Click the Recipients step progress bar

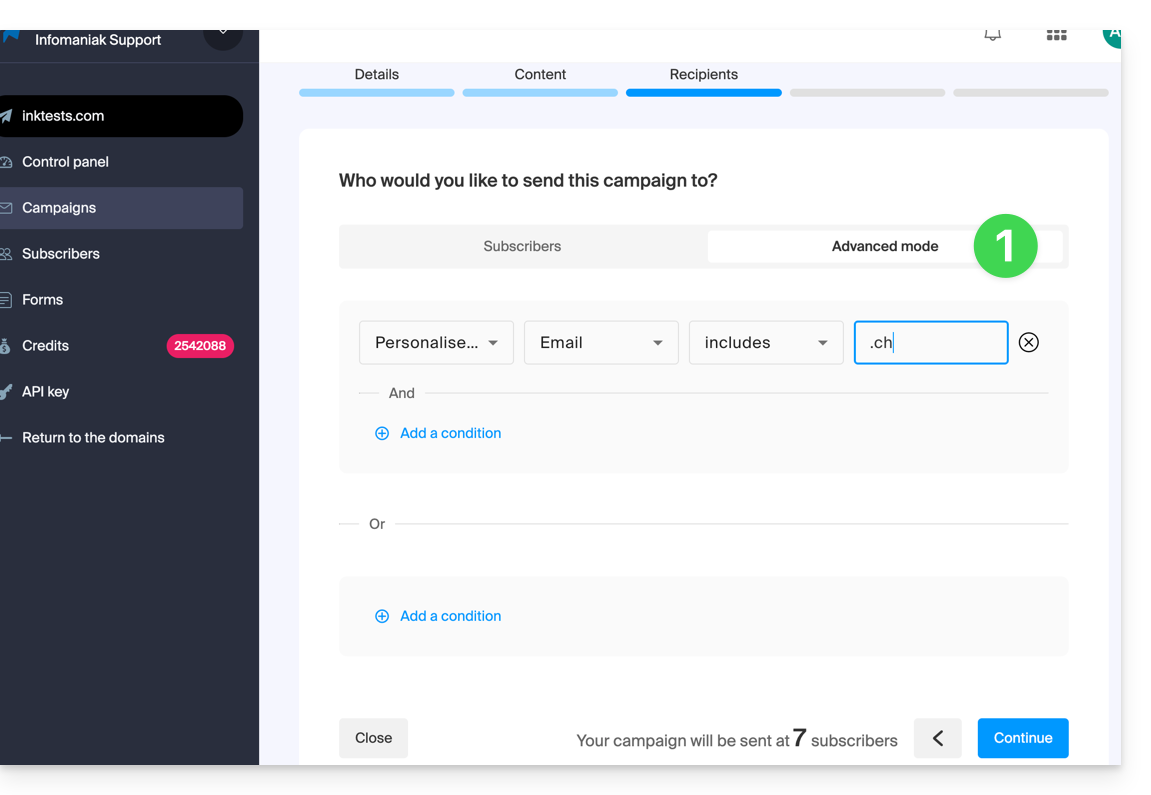703,92
